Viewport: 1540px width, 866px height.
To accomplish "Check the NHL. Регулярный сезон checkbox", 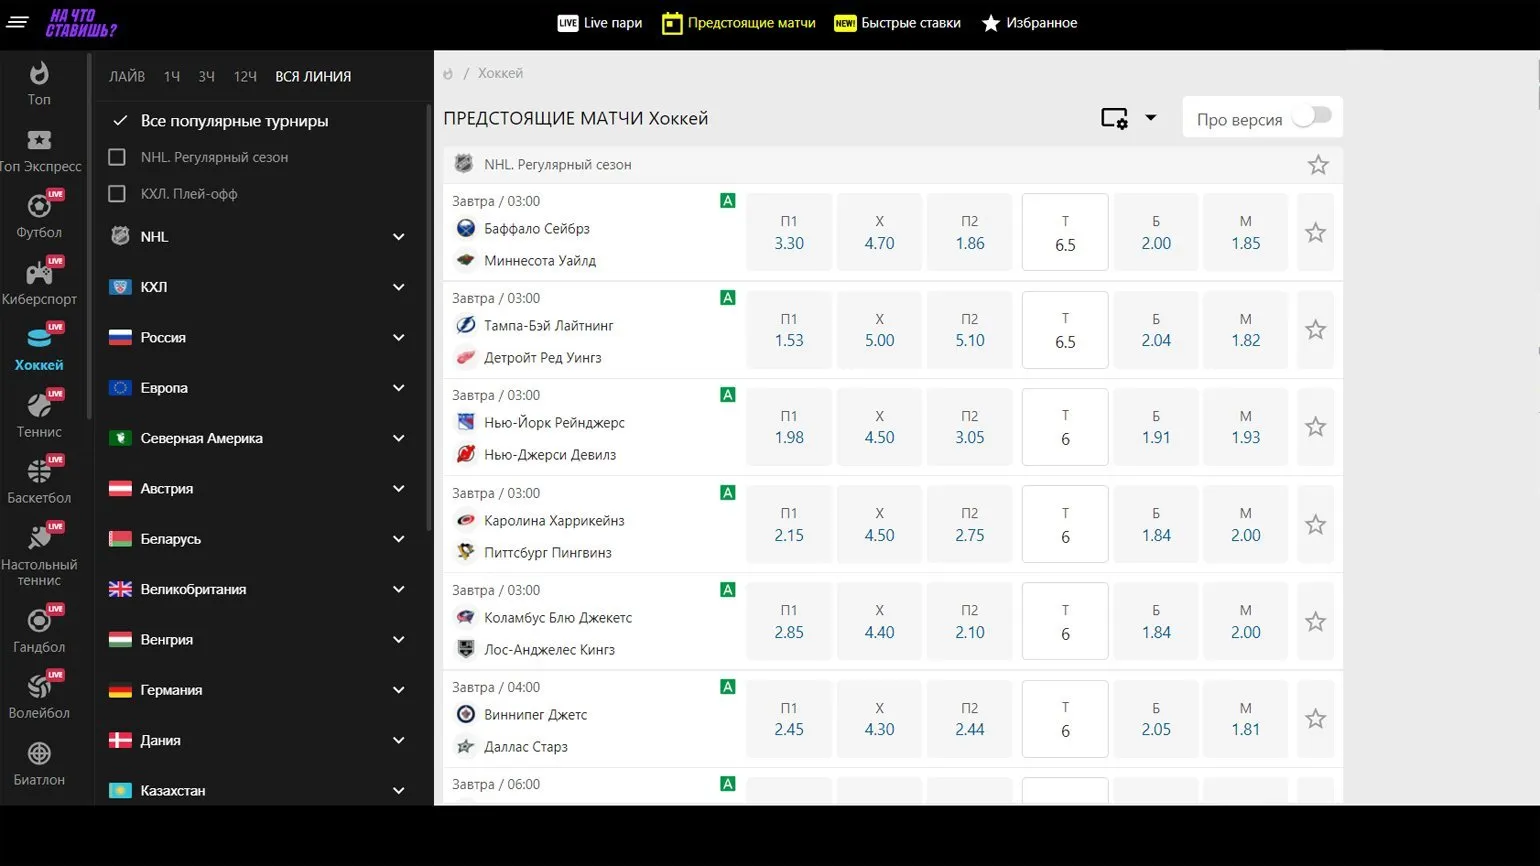I will (117, 157).
